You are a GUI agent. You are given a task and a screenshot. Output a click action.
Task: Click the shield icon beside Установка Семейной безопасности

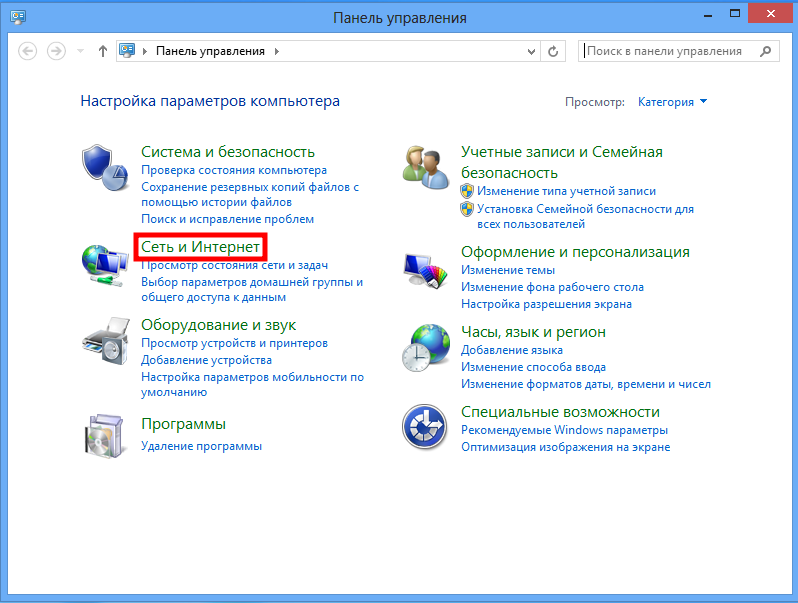coord(467,209)
